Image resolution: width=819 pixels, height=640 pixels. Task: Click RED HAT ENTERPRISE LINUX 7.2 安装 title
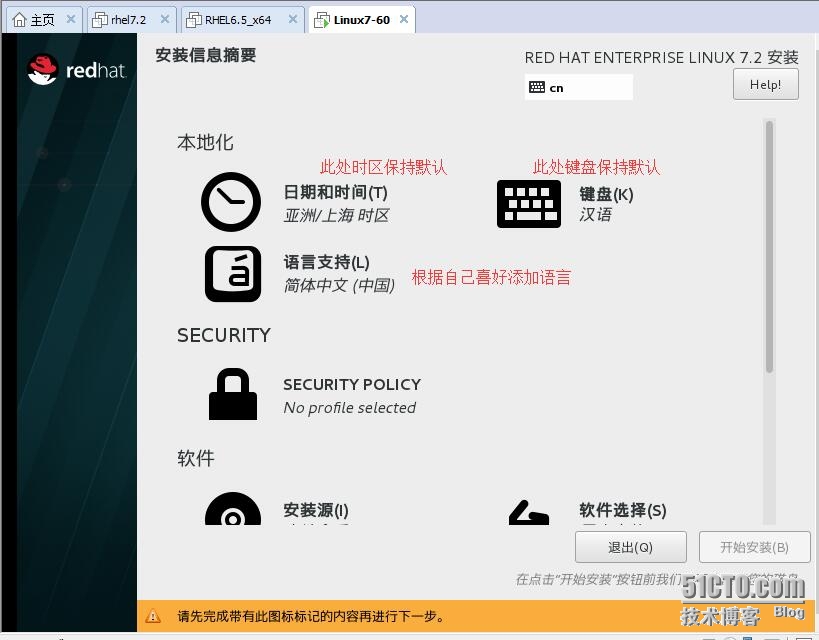[662, 57]
